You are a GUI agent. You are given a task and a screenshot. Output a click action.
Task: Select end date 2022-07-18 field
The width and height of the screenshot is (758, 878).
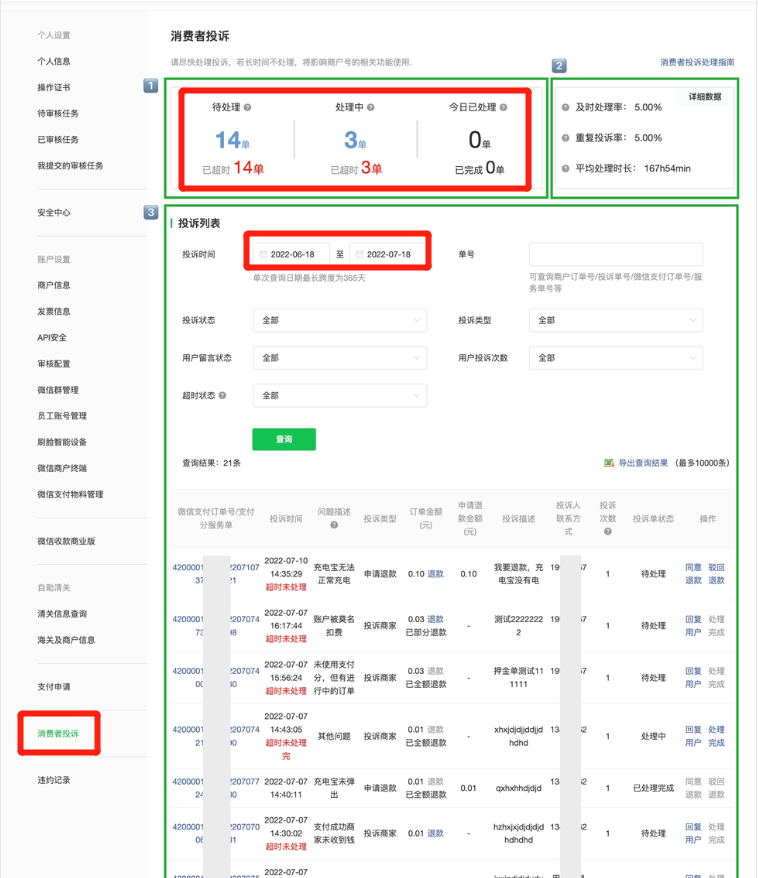(x=387, y=254)
